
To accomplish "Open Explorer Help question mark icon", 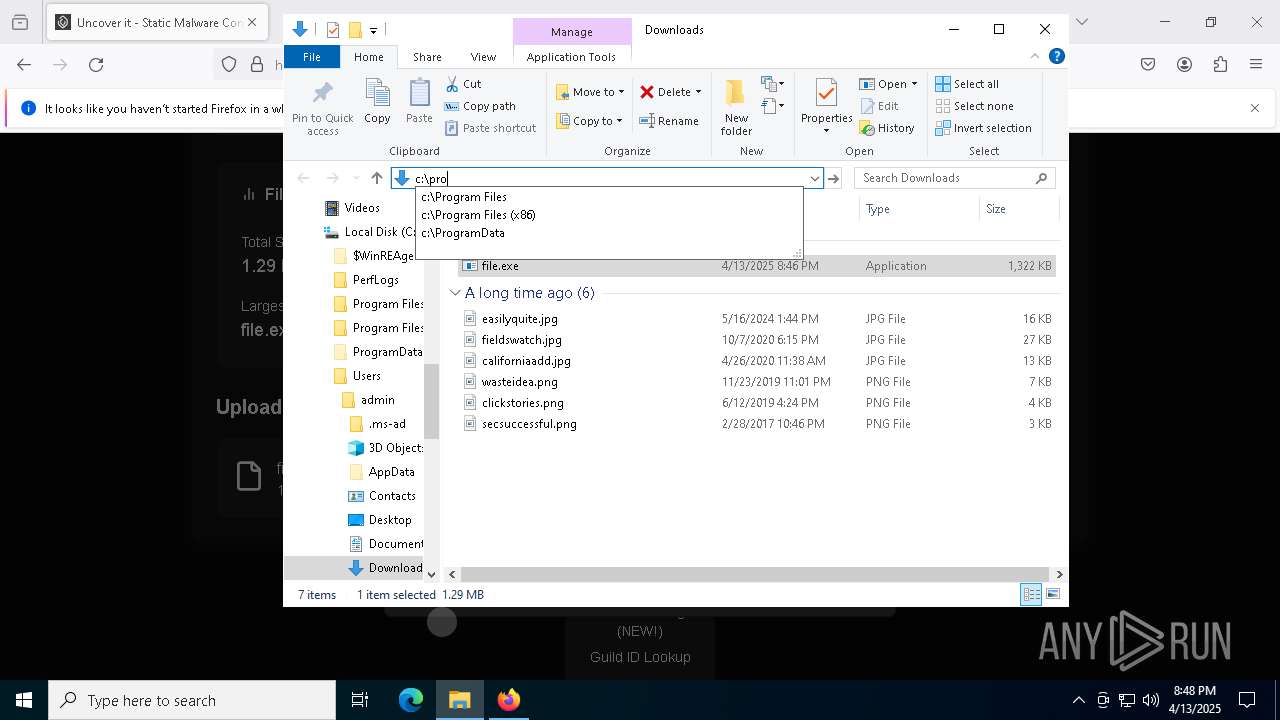I will click(x=1056, y=57).
